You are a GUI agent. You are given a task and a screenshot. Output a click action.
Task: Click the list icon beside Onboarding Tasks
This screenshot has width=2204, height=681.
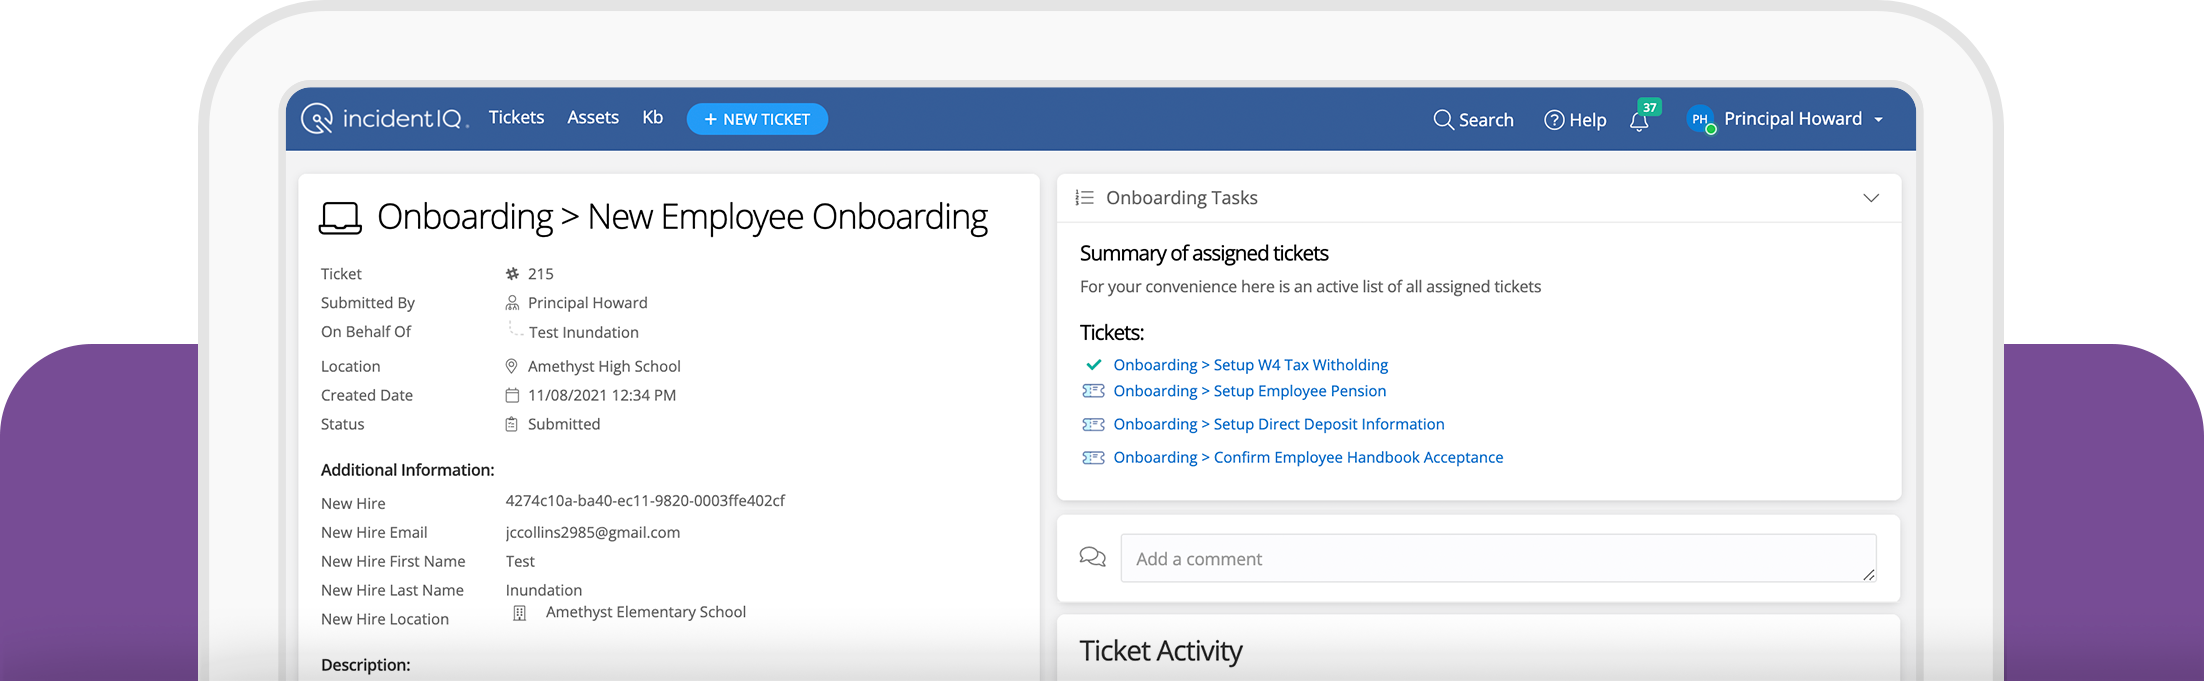tap(1084, 198)
